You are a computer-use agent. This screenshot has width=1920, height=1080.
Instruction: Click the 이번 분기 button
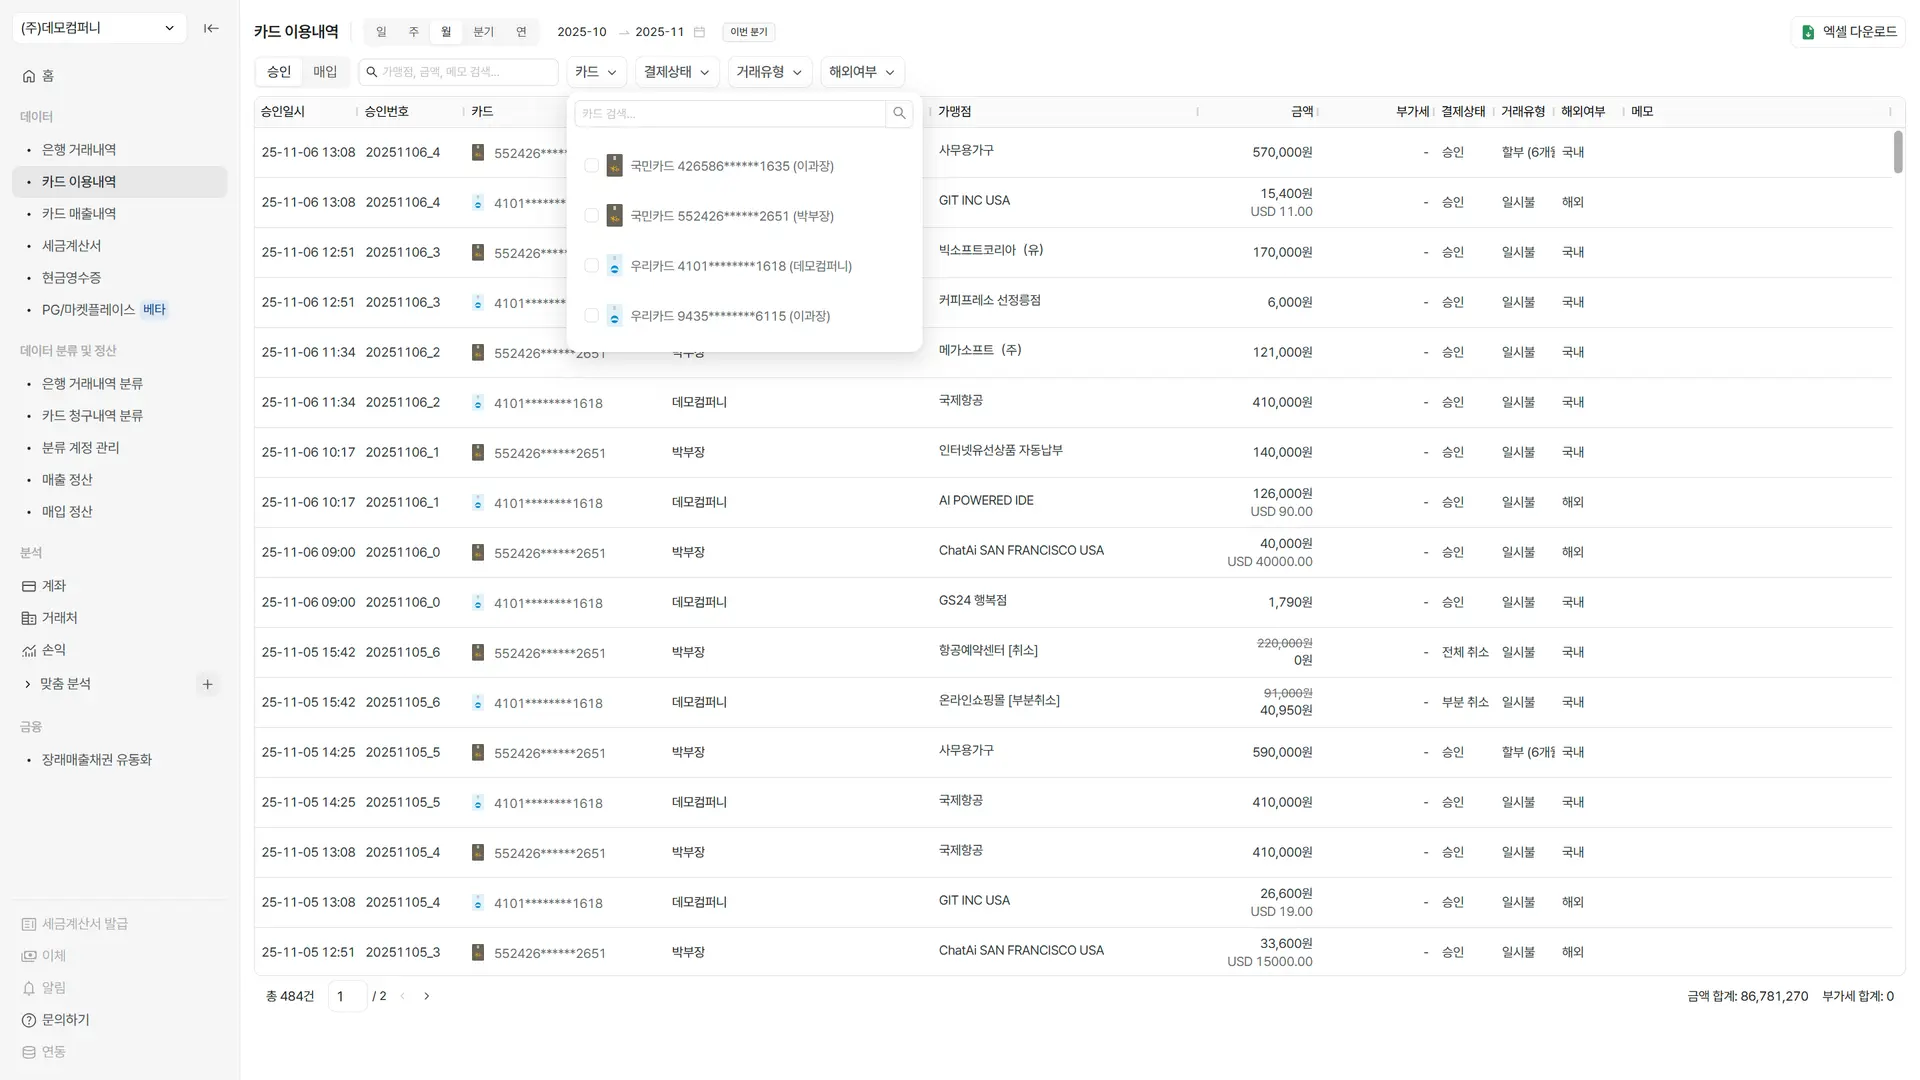coord(748,32)
